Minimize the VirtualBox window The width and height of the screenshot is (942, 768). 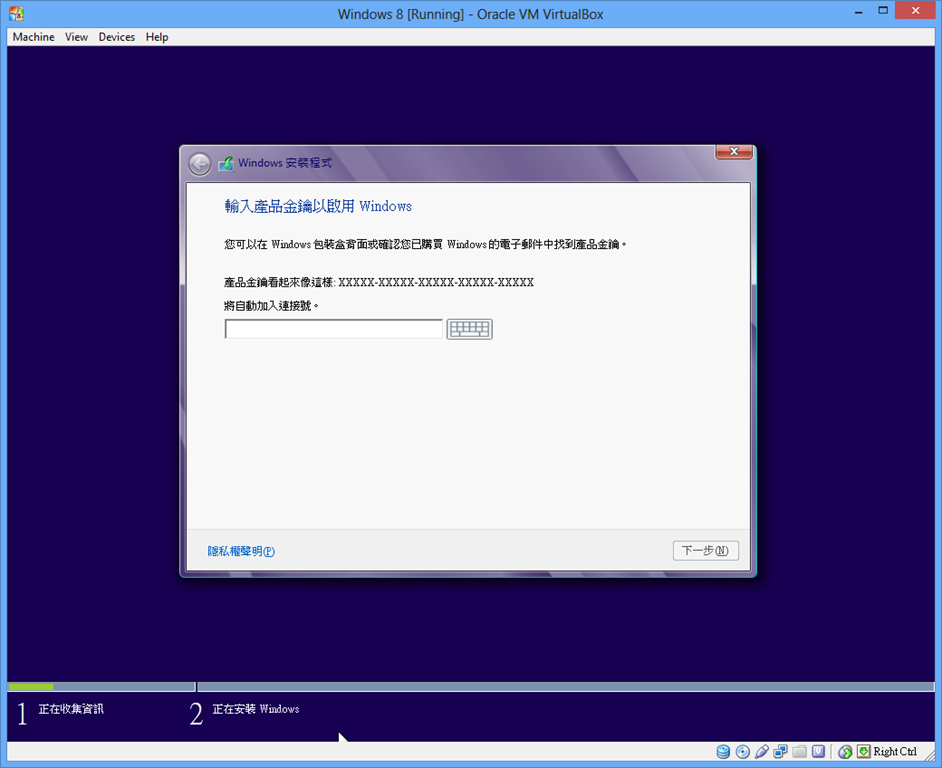coord(858,12)
